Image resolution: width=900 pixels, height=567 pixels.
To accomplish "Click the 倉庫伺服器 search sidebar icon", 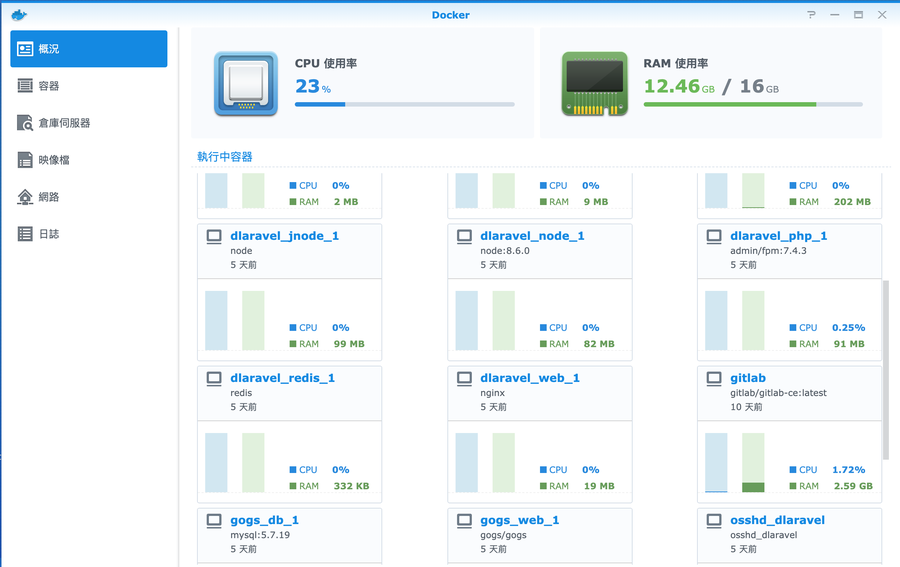I will click(25, 123).
